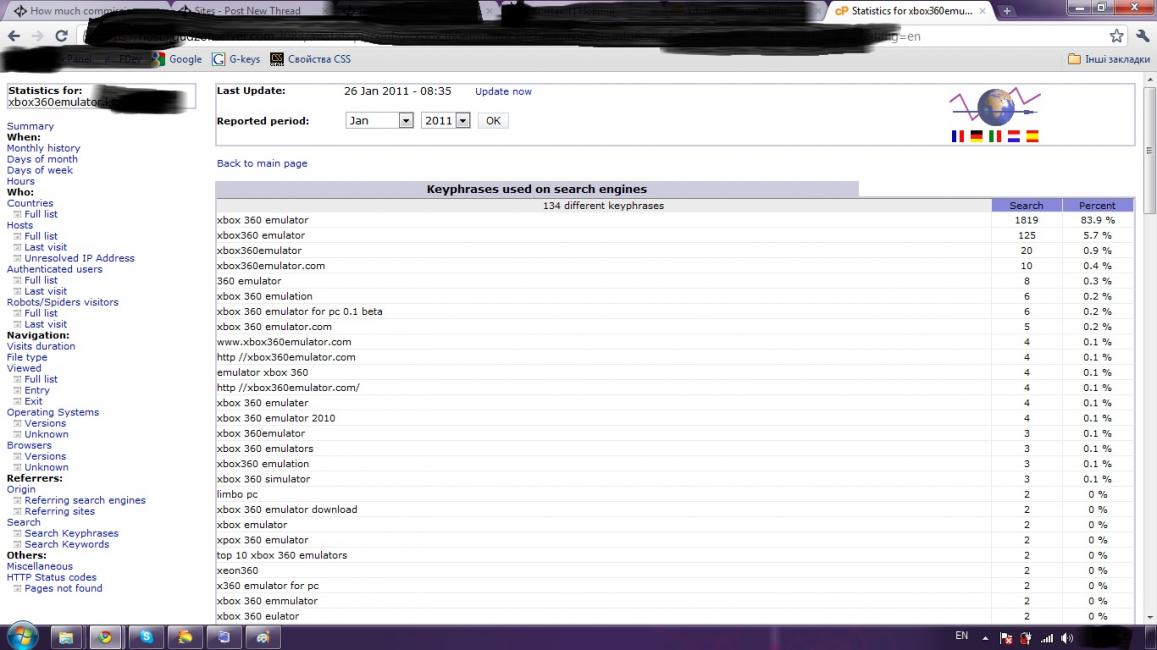Image resolution: width=1157 pixels, height=650 pixels.
Task: Open the Countries link
Action: [30, 203]
